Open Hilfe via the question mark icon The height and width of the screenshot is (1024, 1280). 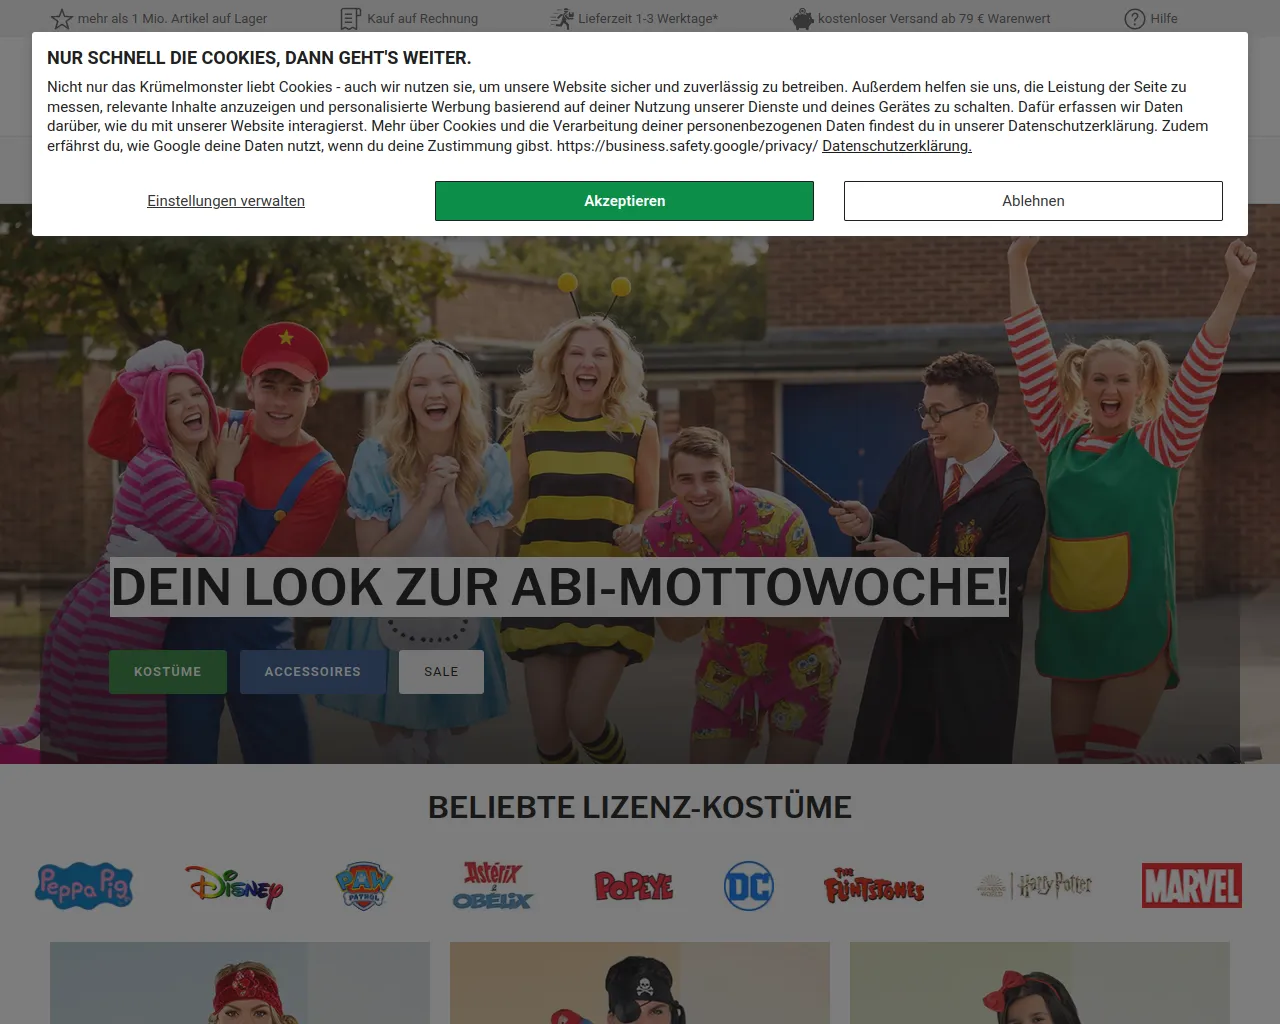pos(1135,18)
